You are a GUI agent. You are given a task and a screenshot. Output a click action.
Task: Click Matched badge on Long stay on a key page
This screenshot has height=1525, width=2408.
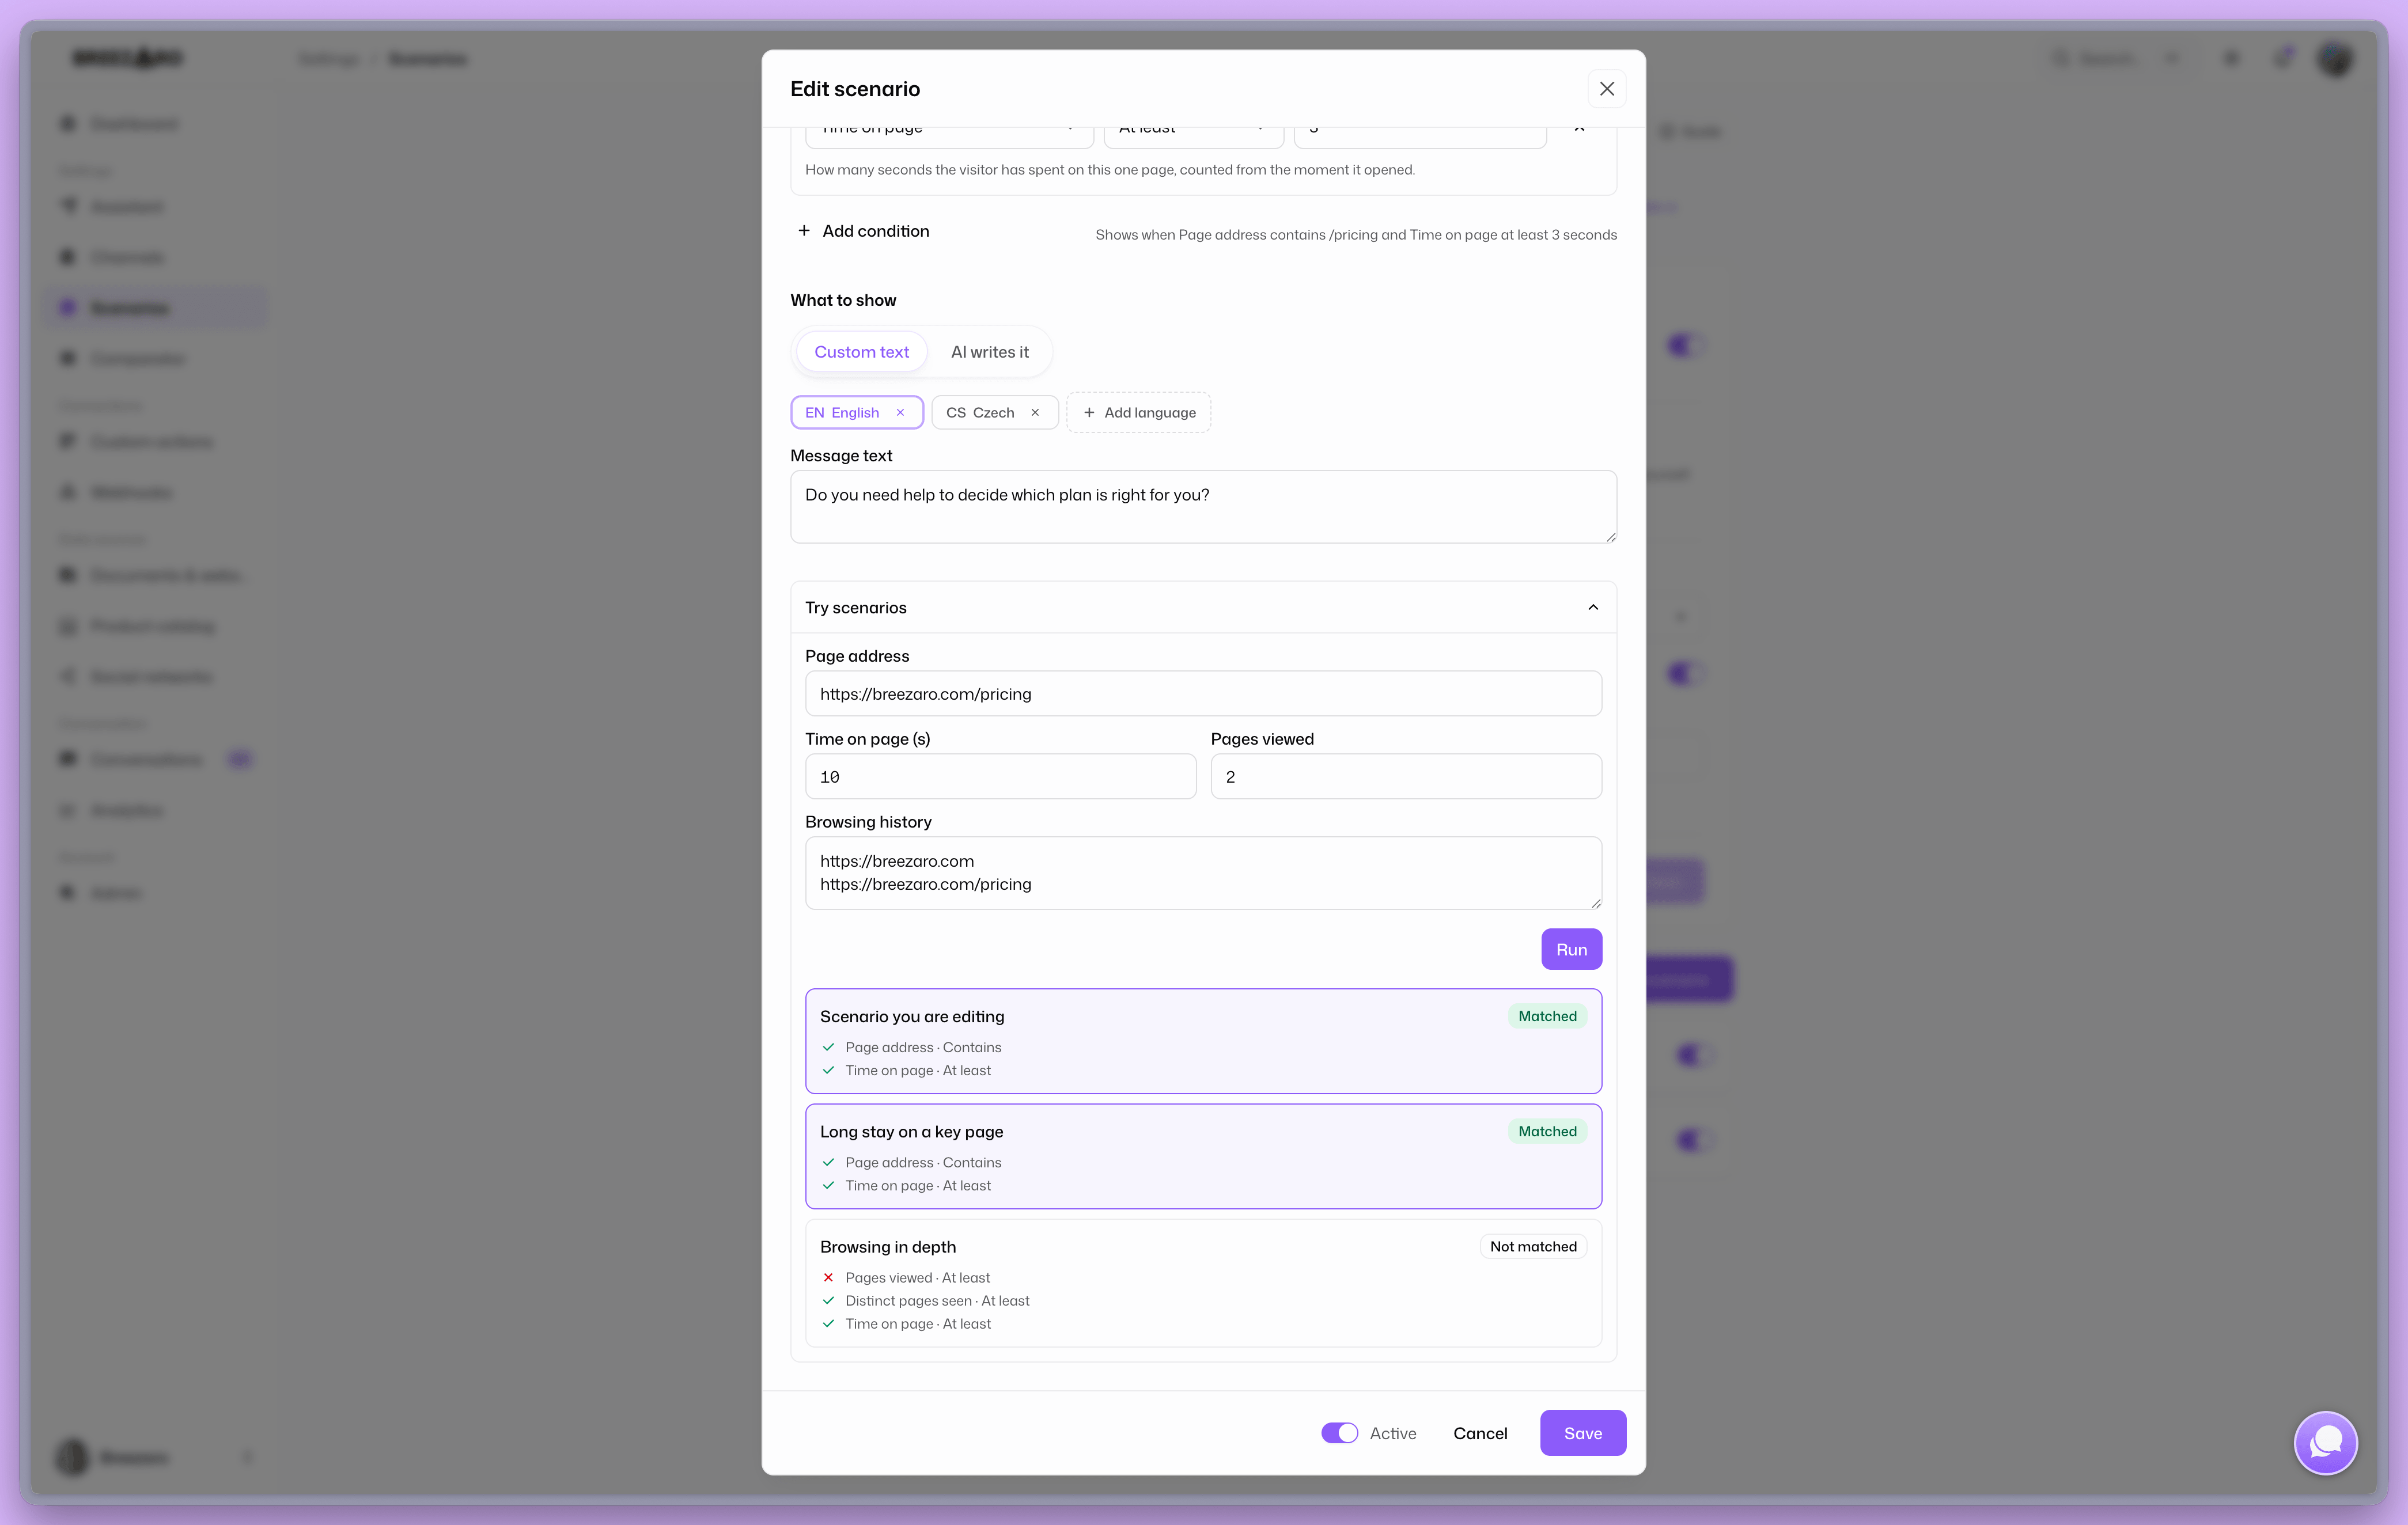[1547, 1131]
